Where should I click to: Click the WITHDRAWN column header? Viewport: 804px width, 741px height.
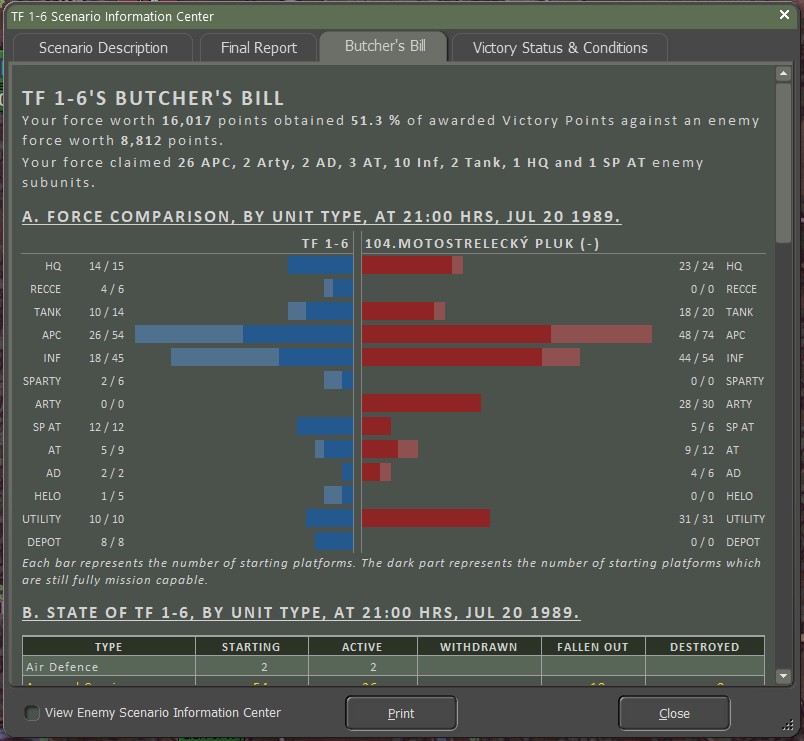pyautogui.click(x=479, y=647)
